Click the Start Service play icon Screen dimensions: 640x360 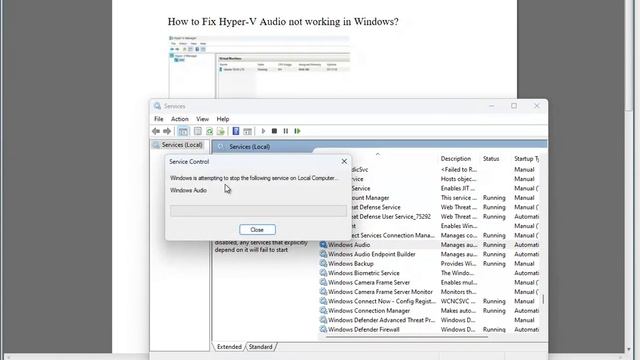(263, 131)
